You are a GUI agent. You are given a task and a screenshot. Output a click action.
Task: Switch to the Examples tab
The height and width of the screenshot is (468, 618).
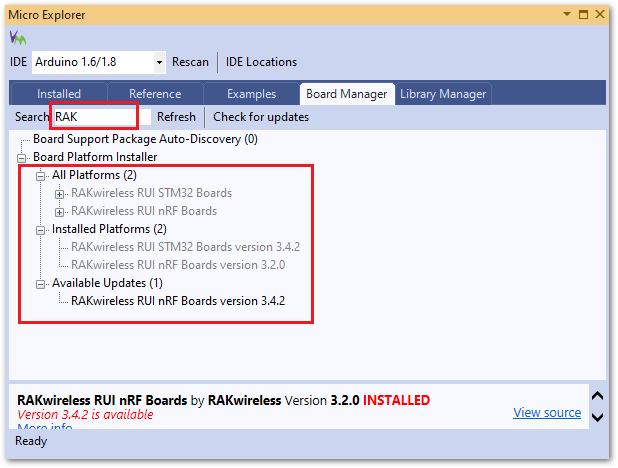pos(251,94)
